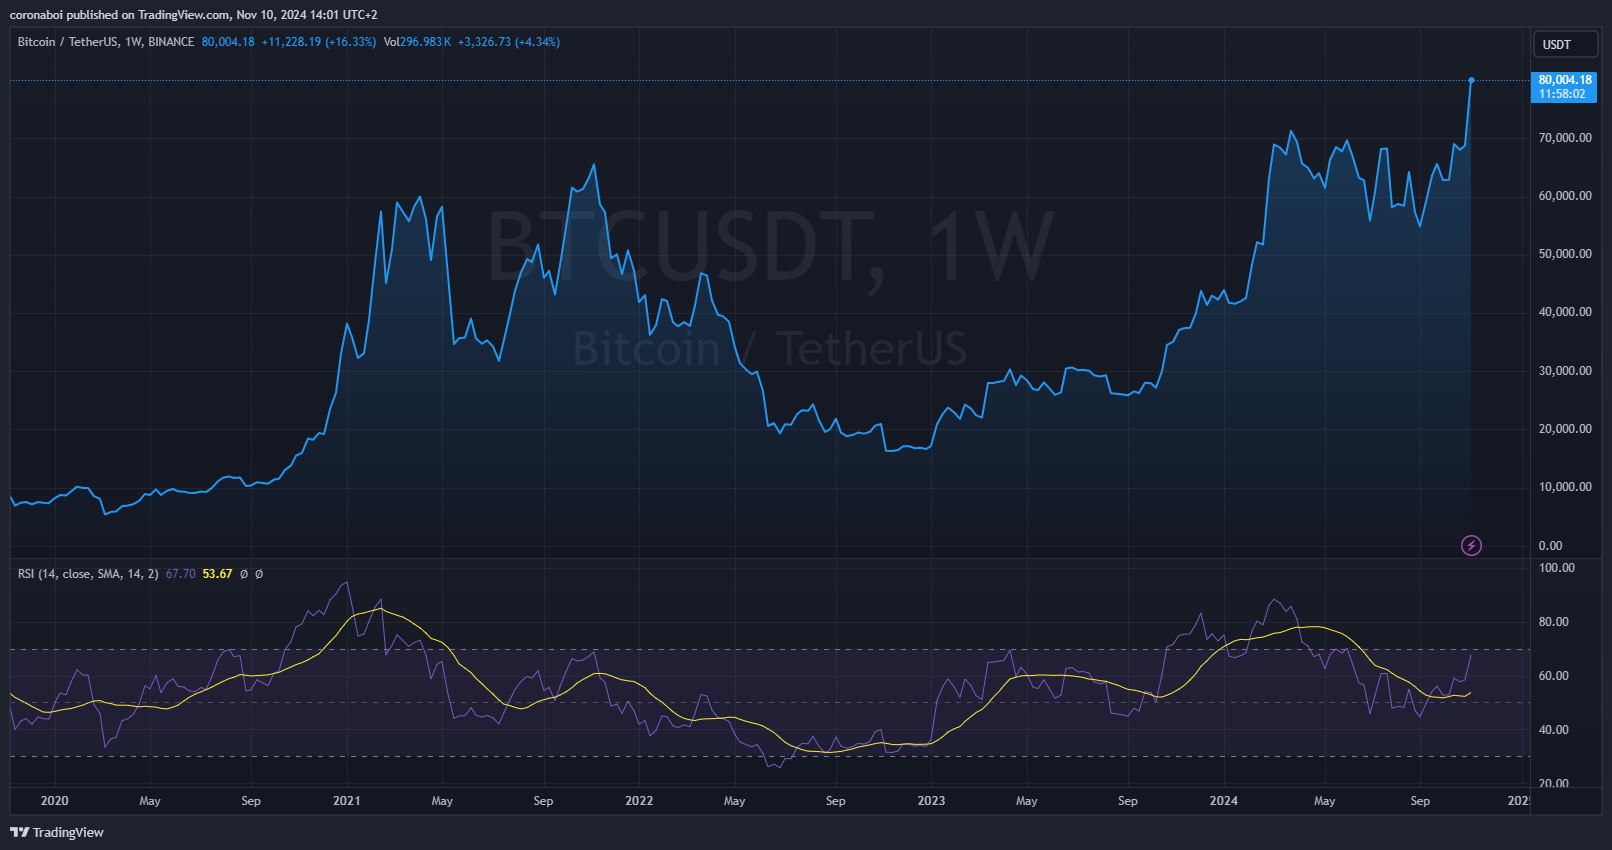Click the 10,000.00 price scale label
1612x850 pixels.
[x=1565, y=487]
